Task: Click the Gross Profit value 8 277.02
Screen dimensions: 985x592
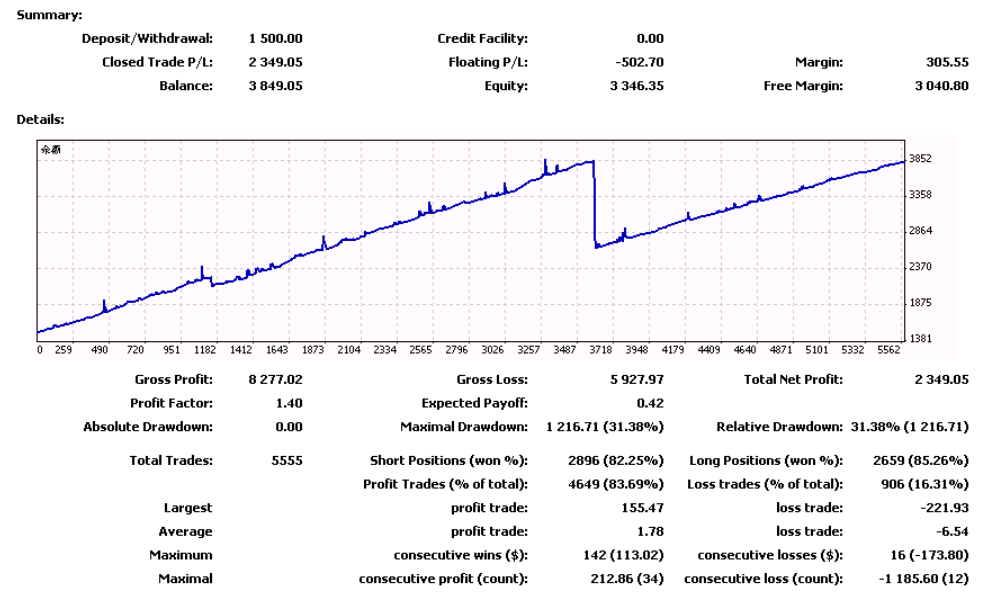Action: click(x=276, y=380)
